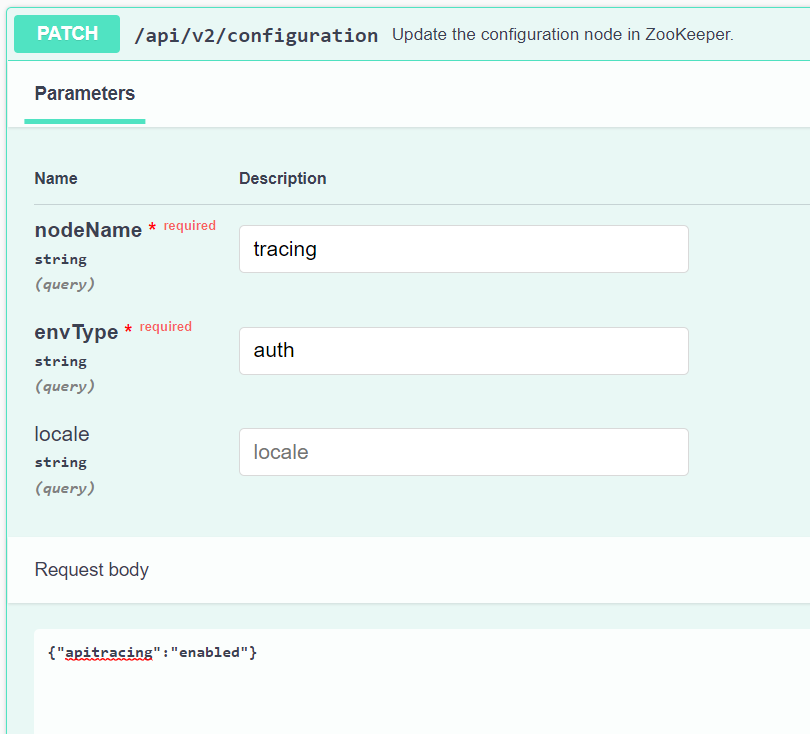Click the envType parameter label

click(76, 332)
